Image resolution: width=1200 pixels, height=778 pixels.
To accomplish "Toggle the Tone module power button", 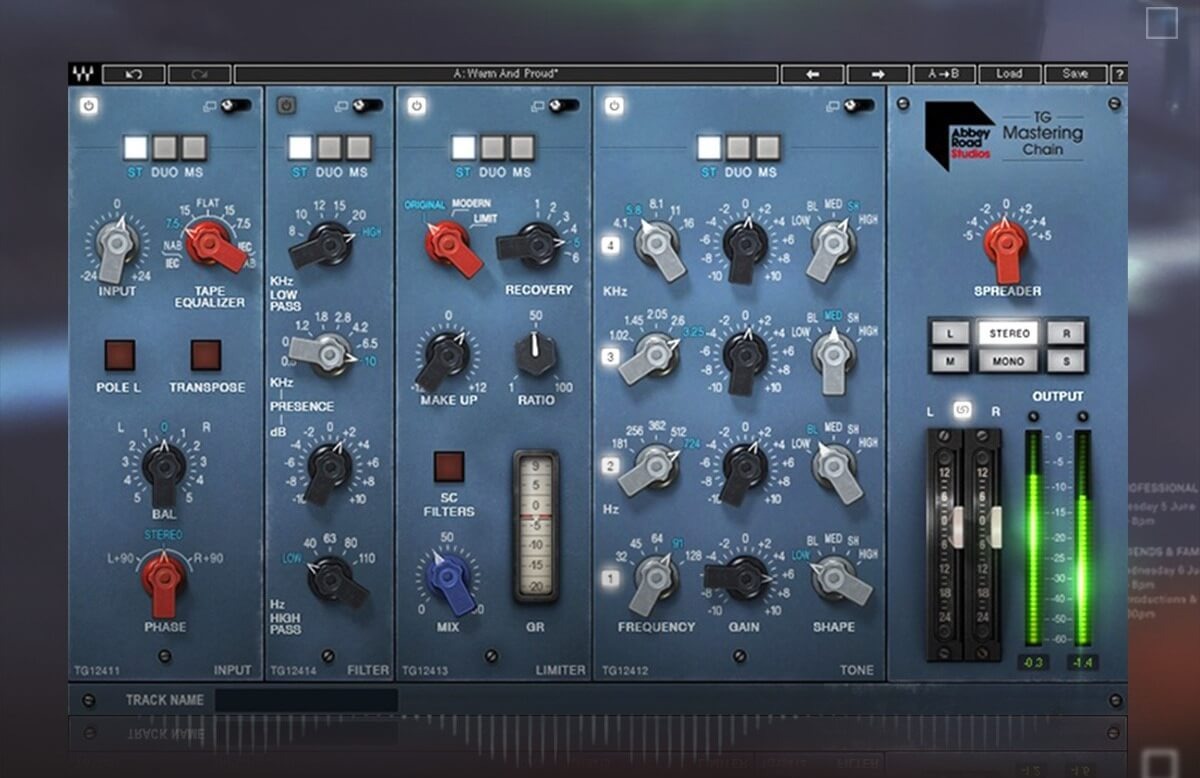I will [615, 105].
